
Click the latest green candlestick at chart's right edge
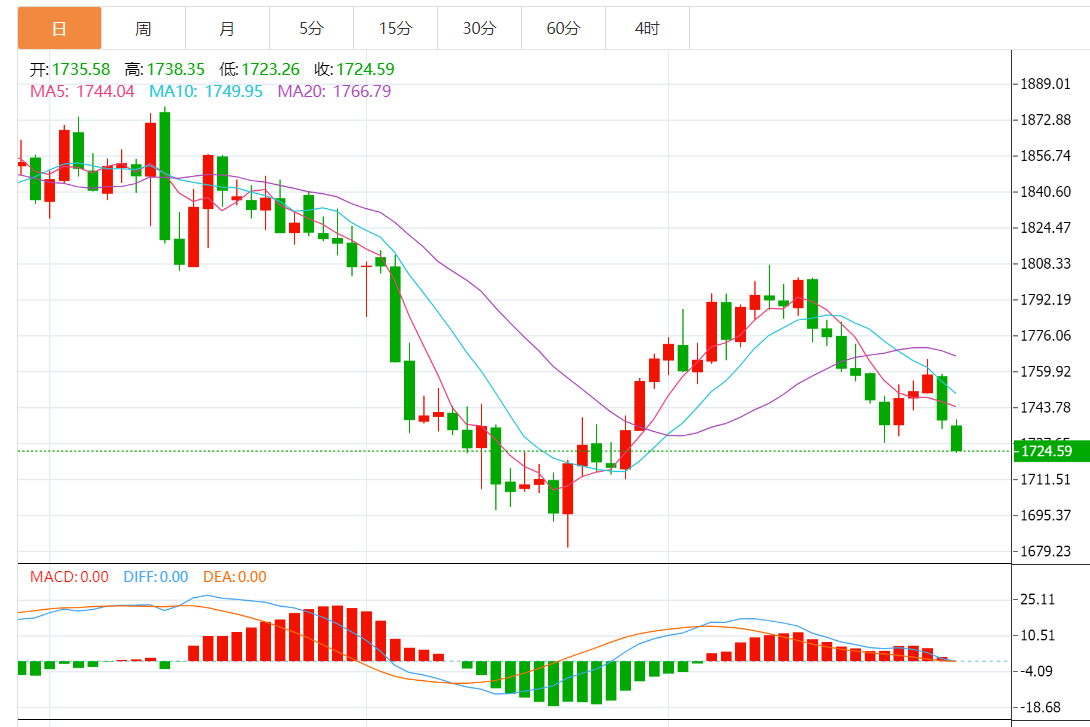957,438
